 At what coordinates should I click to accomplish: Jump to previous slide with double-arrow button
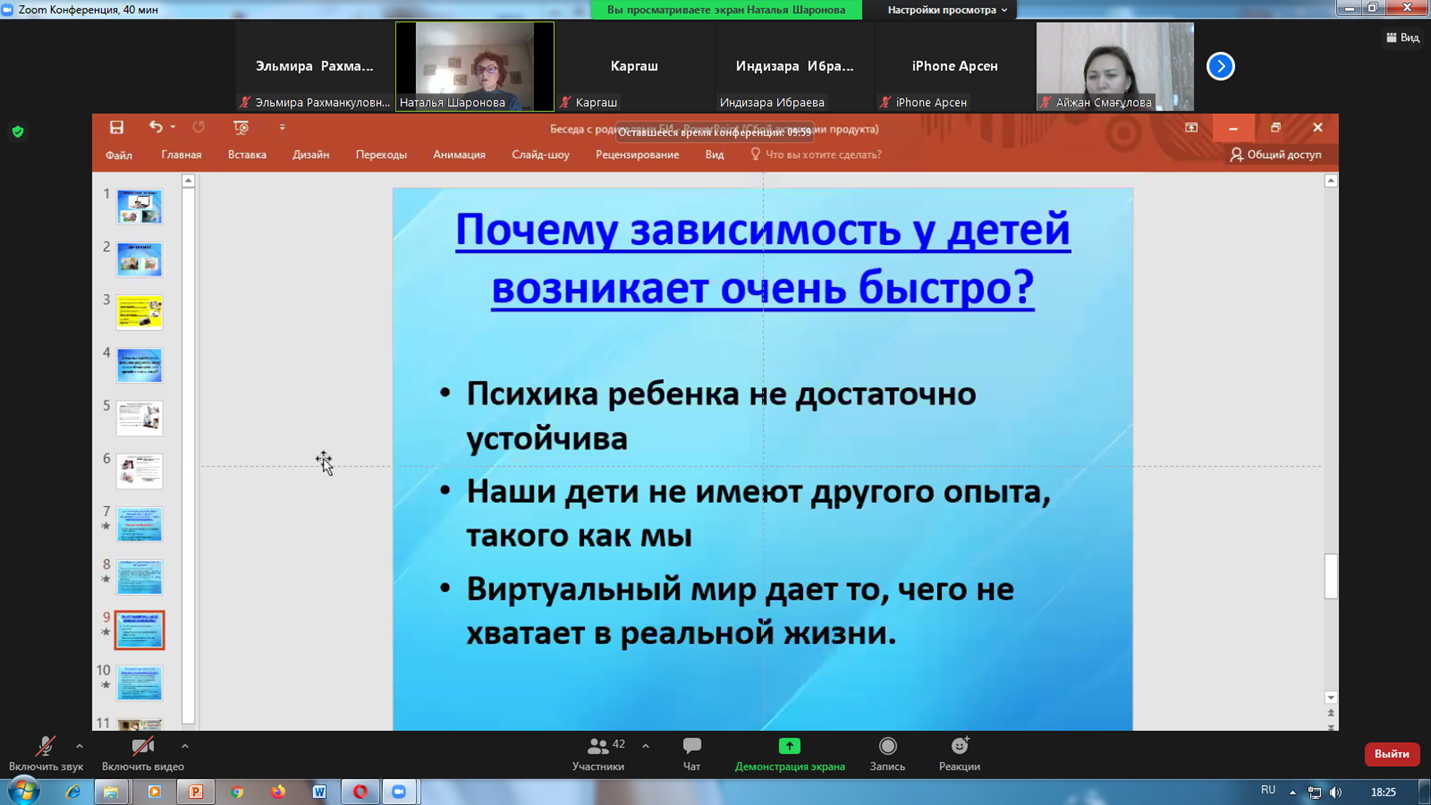pyautogui.click(x=1330, y=713)
